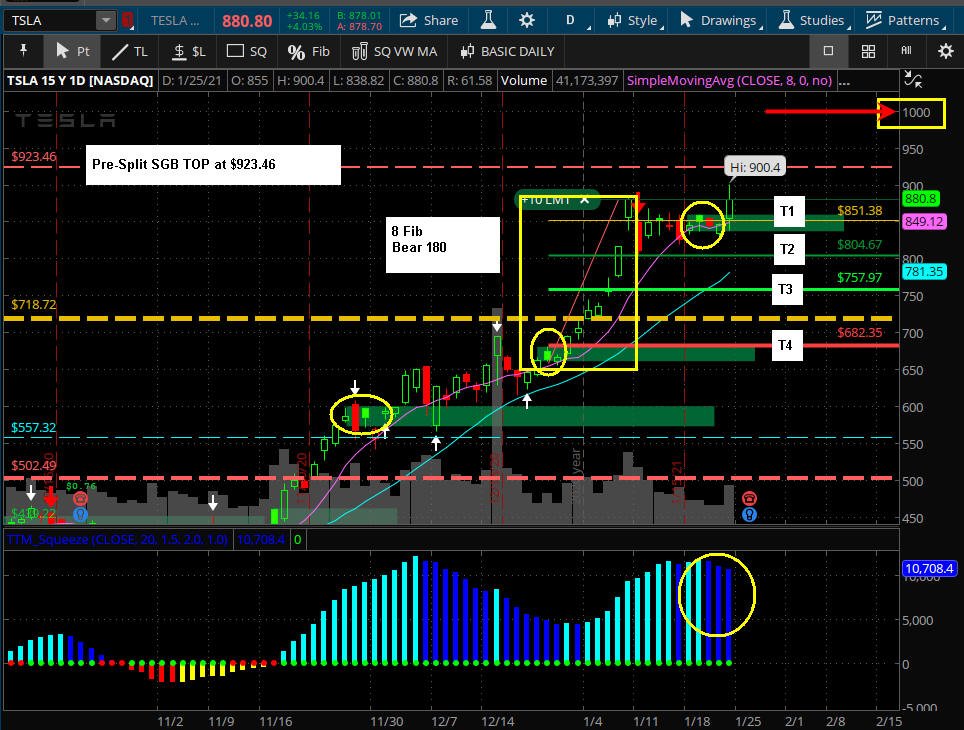Open the TSLA symbol dropdown arrow
Image resolution: width=964 pixels, height=730 pixels.
click(106, 20)
